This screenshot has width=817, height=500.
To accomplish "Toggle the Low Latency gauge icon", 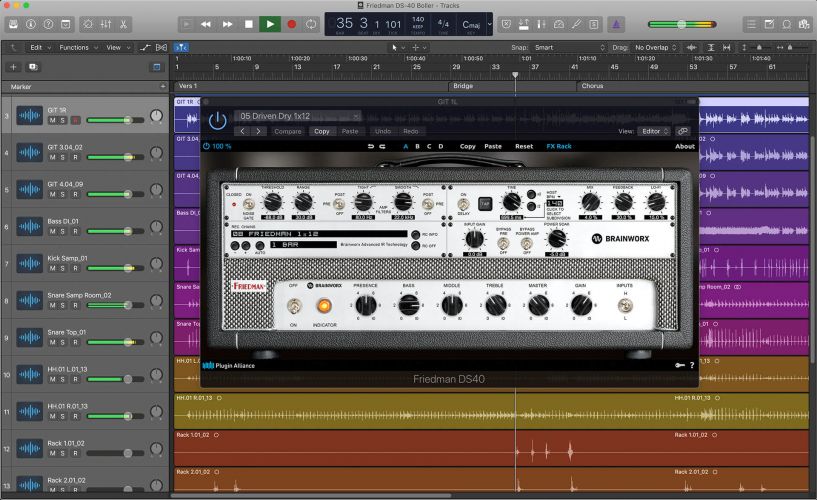I will (x=559, y=24).
